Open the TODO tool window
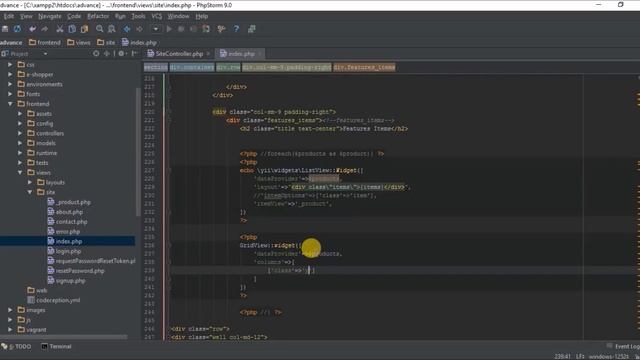Viewport: 640px width, 360px height. point(17,347)
